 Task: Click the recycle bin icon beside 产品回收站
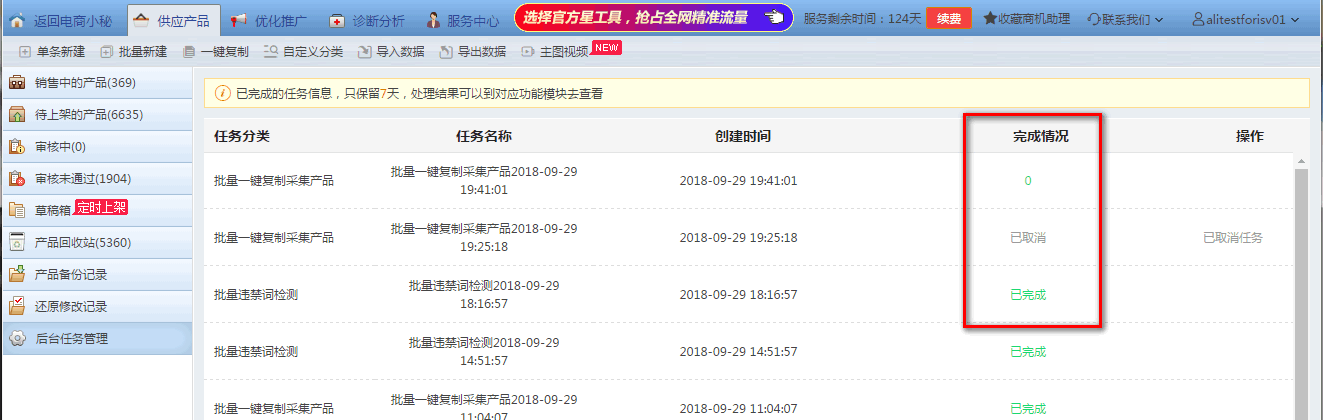[x=17, y=243]
